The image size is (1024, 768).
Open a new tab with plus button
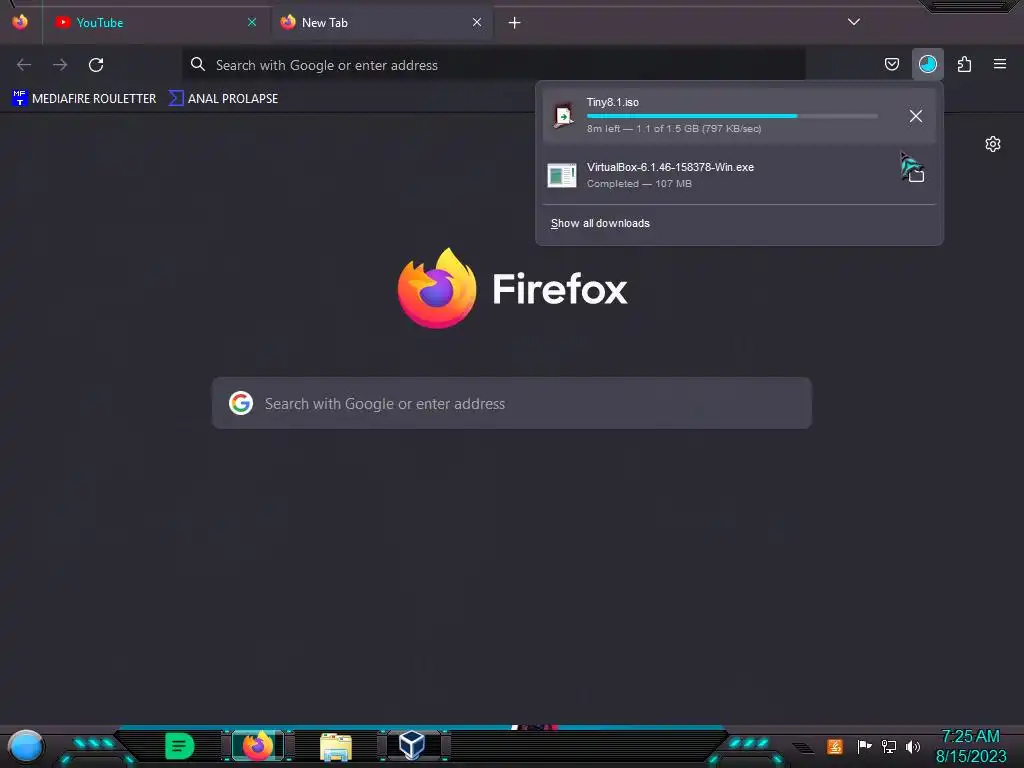coord(515,23)
